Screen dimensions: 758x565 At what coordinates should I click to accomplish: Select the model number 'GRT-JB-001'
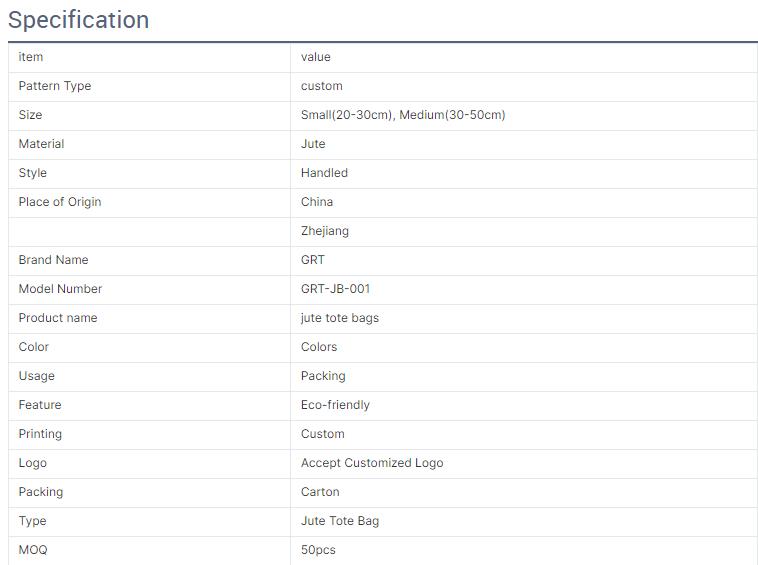tap(335, 289)
